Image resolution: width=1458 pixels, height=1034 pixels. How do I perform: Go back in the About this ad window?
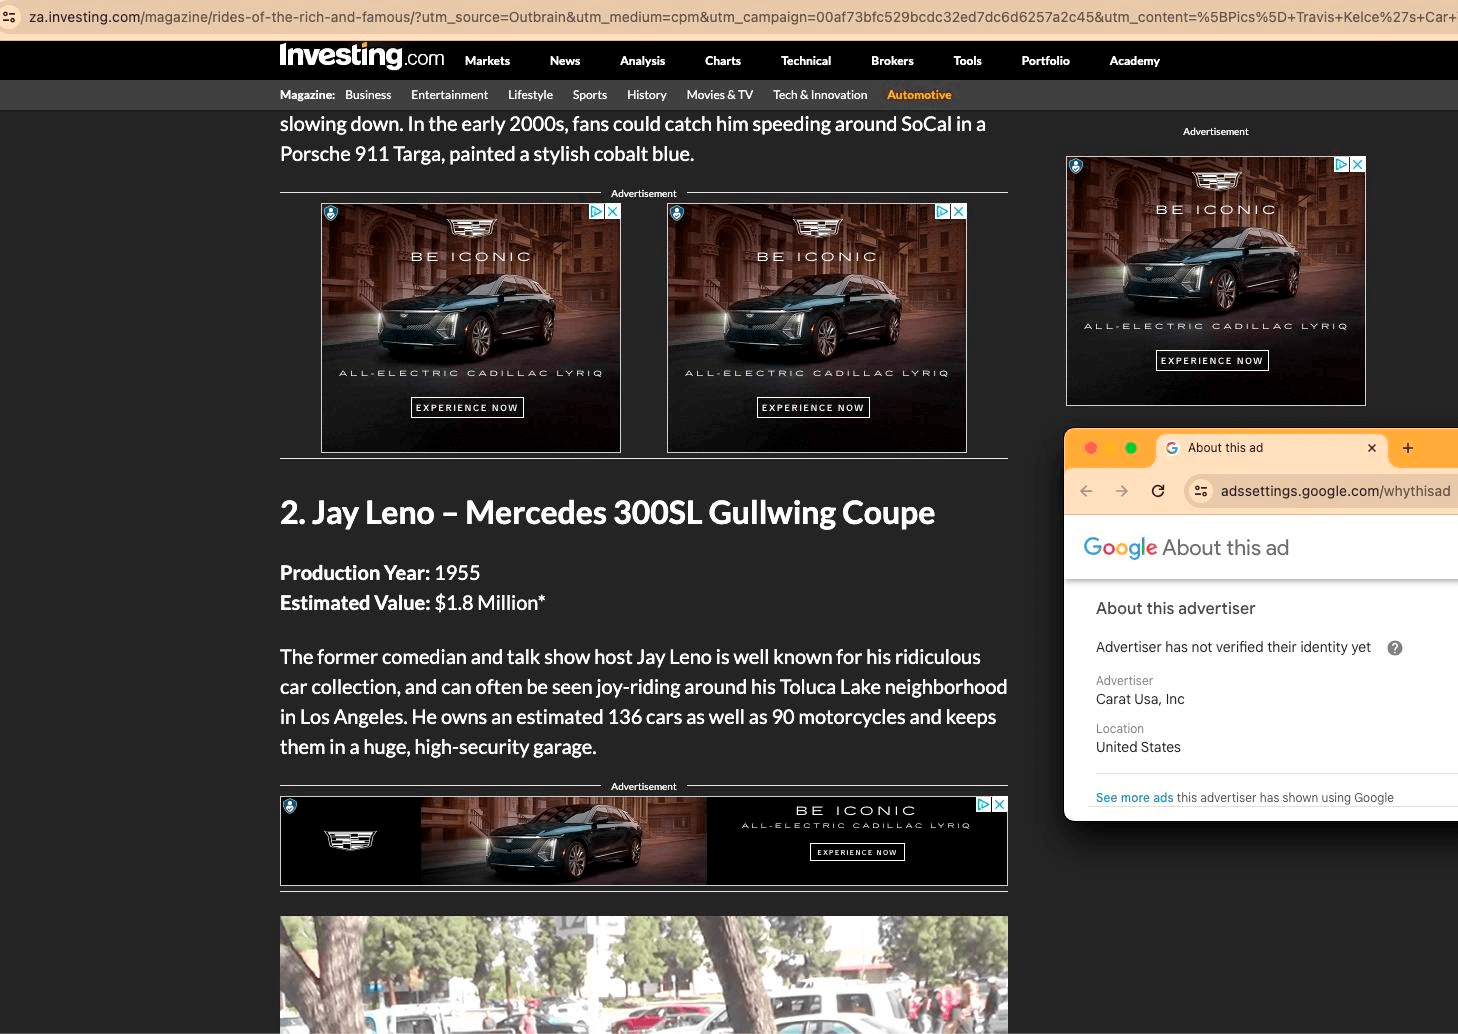tap(1086, 491)
